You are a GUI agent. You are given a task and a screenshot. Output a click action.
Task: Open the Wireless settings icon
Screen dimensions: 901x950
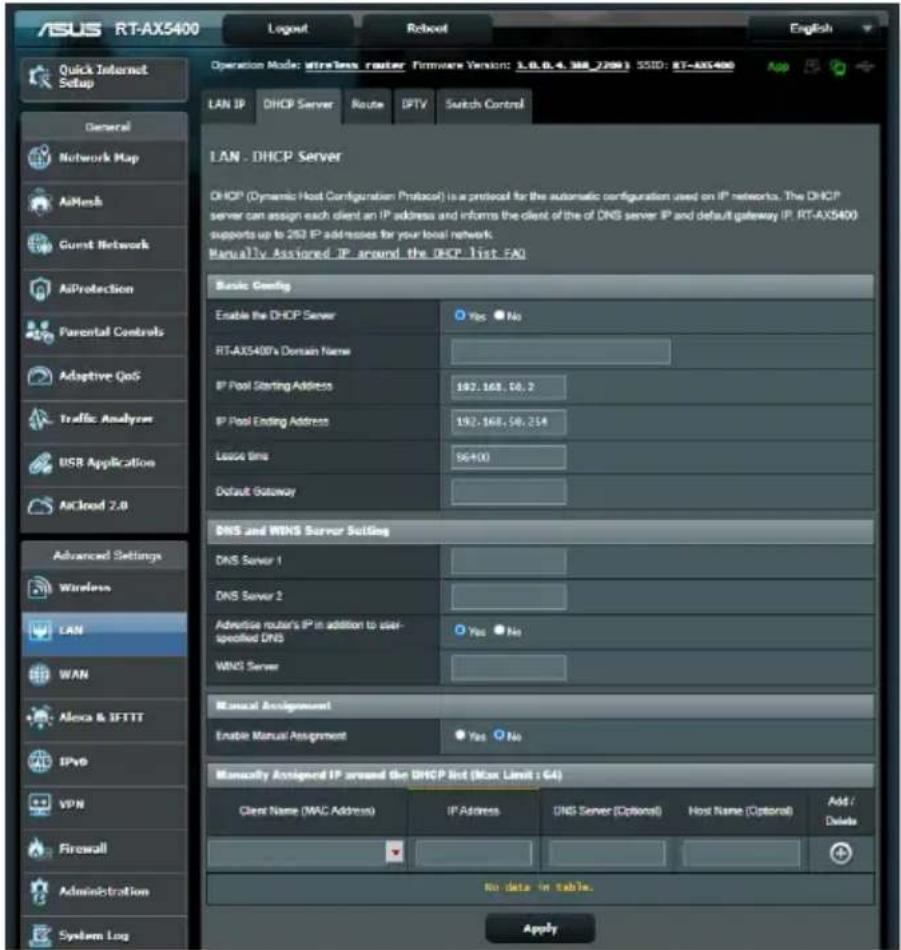click(x=39, y=587)
